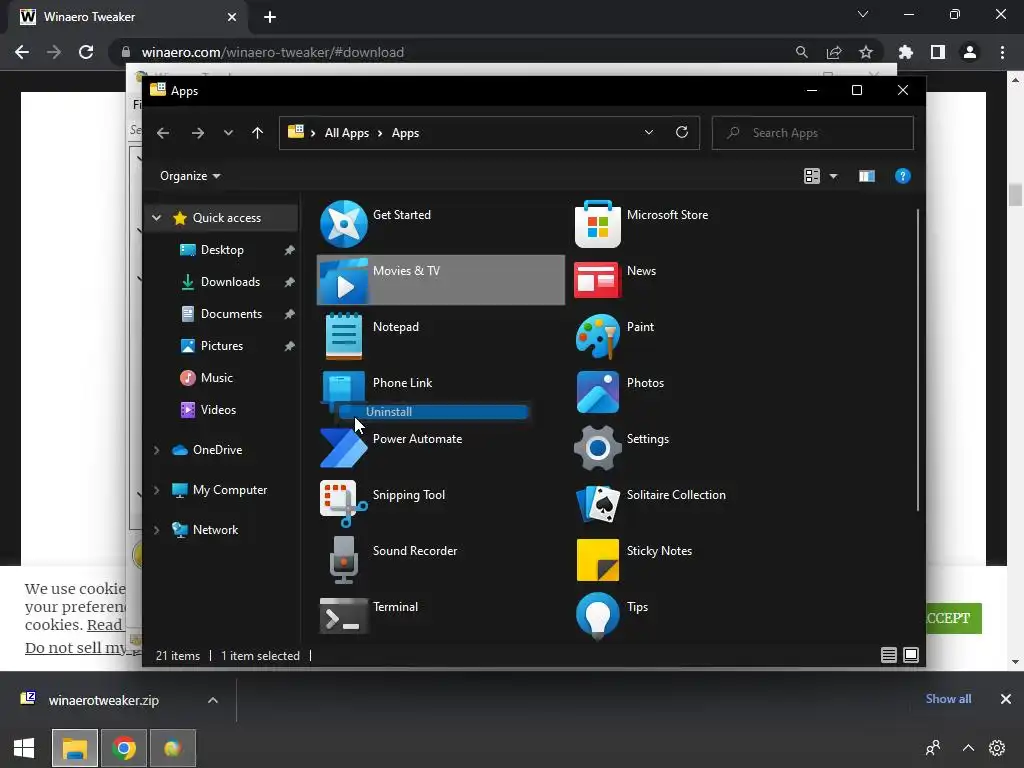Open Music in the navigation pane
Viewport: 1024px width, 768px height.
pyautogui.click(x=216, y=378)
